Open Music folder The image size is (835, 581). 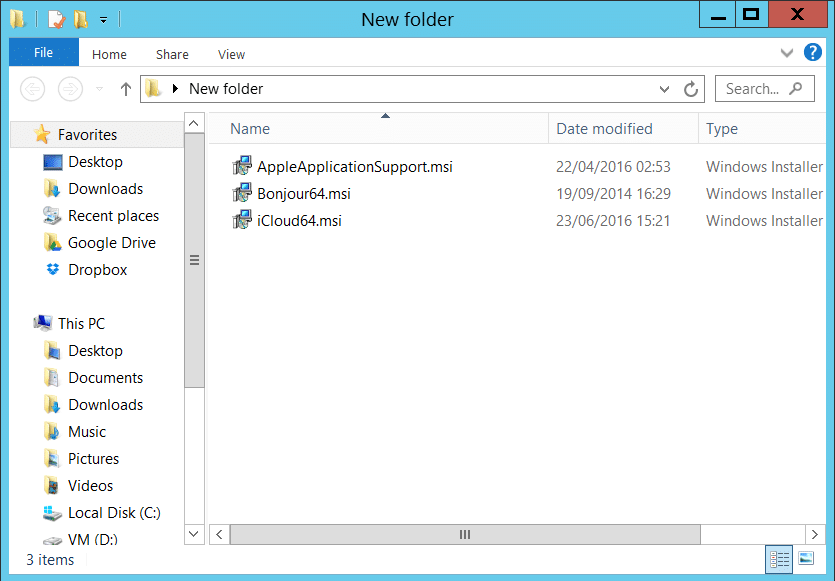(87, 432)
